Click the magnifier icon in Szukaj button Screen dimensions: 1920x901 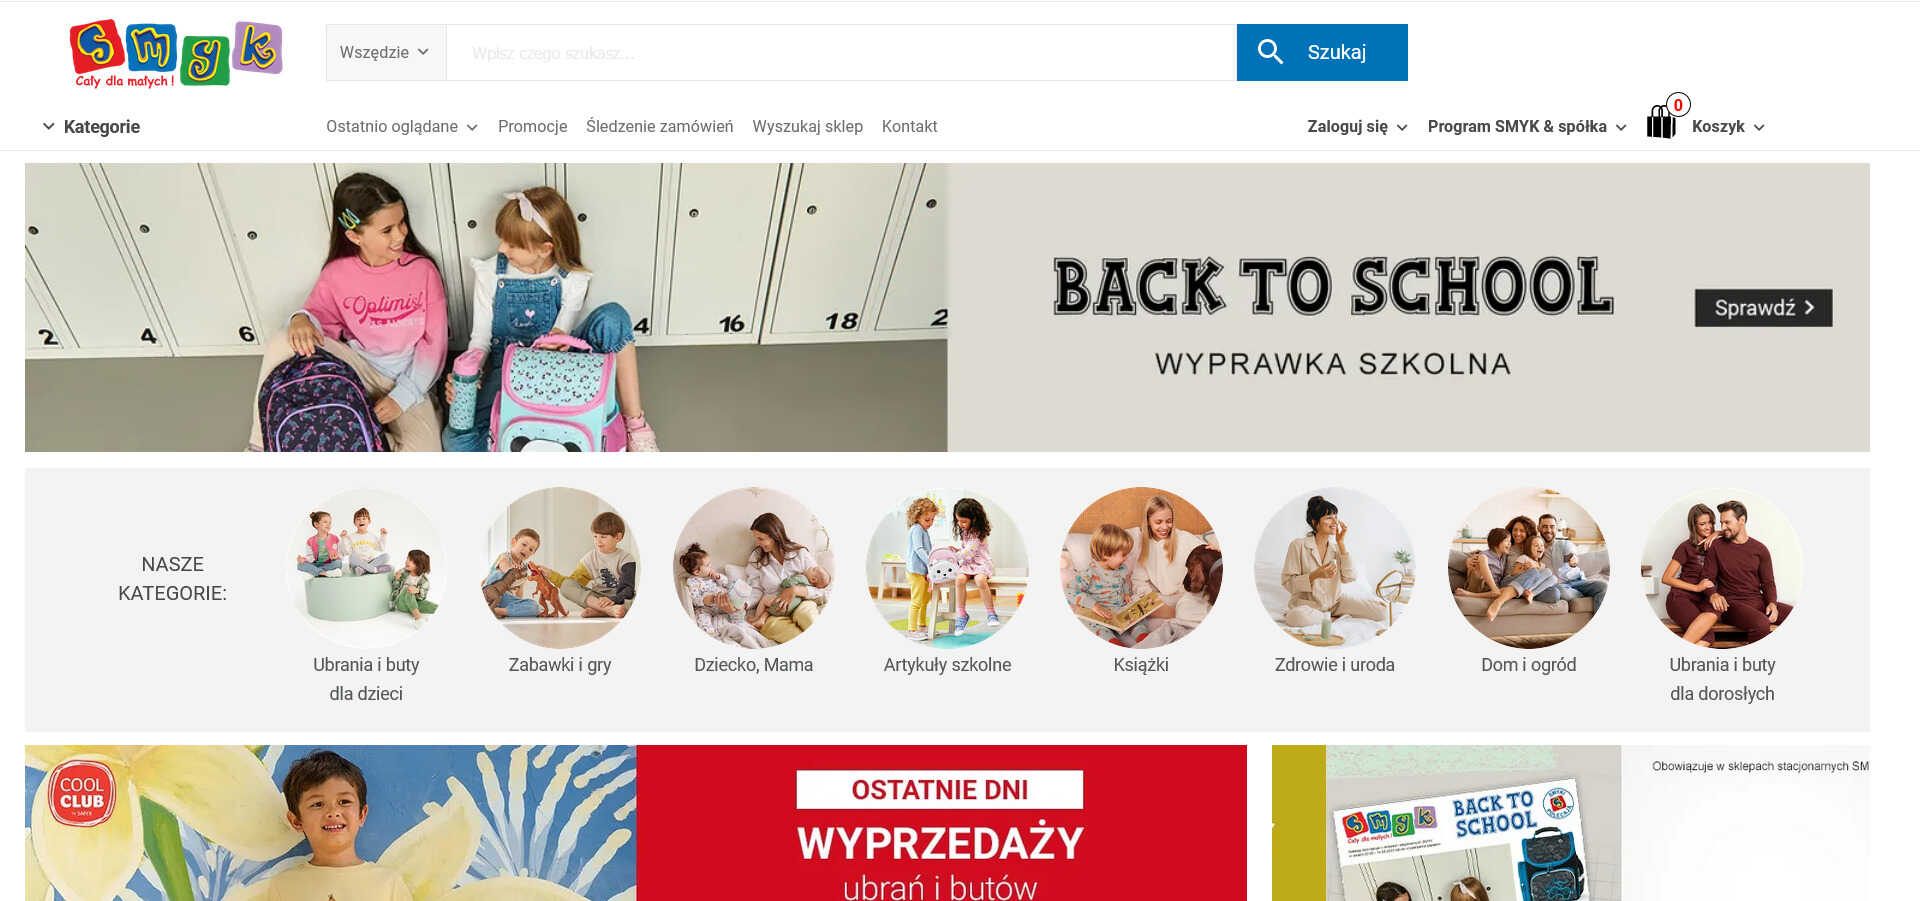pos(1270,52)
